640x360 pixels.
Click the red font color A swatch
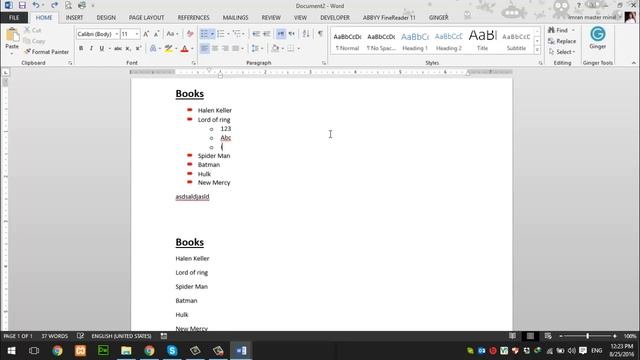[184, 49]
